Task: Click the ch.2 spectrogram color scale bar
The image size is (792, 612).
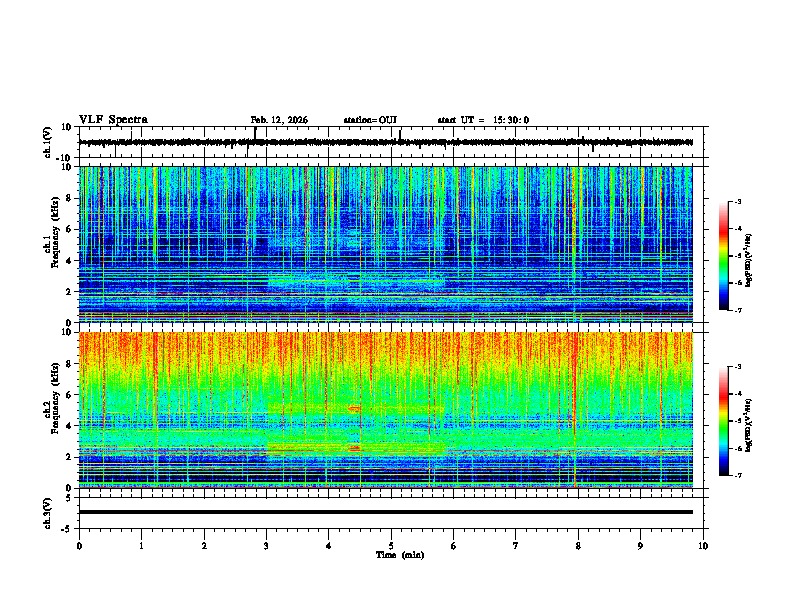Action: (x=724, y=421)
